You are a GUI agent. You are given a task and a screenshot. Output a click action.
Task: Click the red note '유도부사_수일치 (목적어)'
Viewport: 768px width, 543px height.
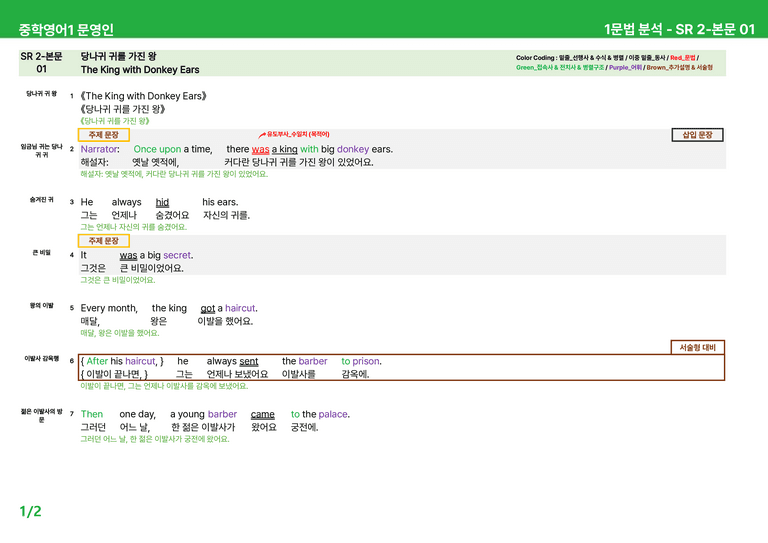point(298,134)
